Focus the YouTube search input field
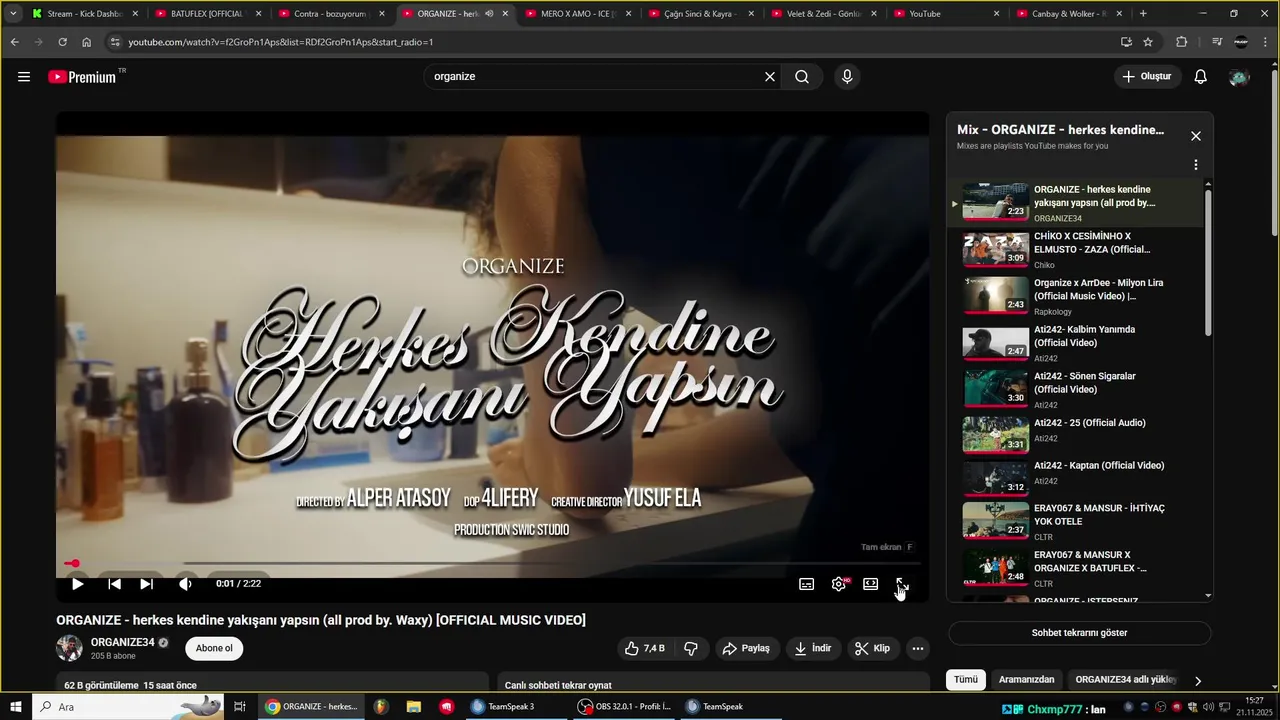Image resolution: width=1280 pixels, height=720 pixels. tap(595, 77)
